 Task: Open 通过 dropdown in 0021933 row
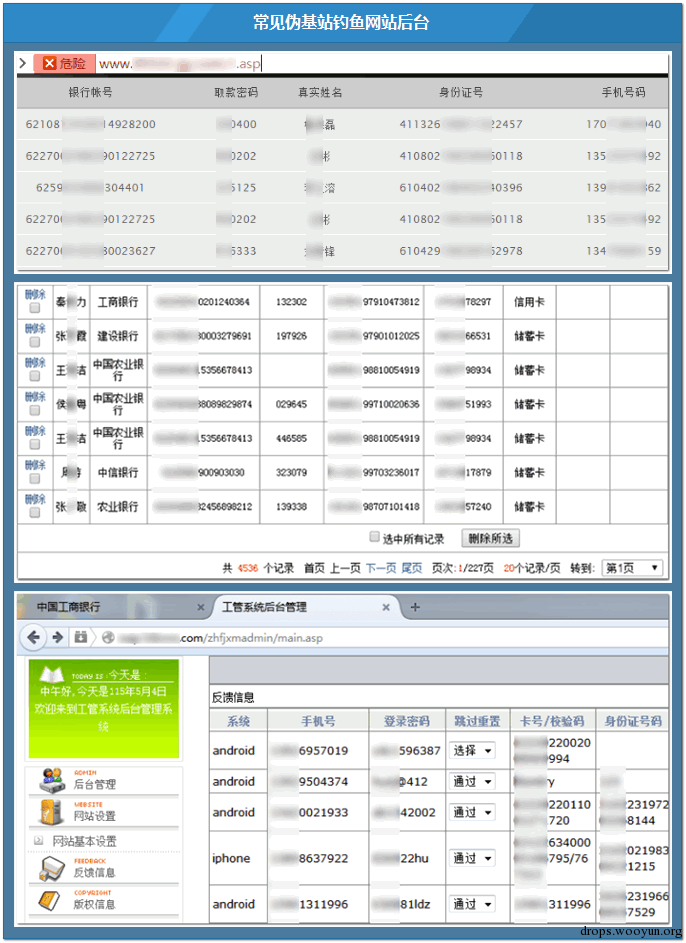click(472, 812)
